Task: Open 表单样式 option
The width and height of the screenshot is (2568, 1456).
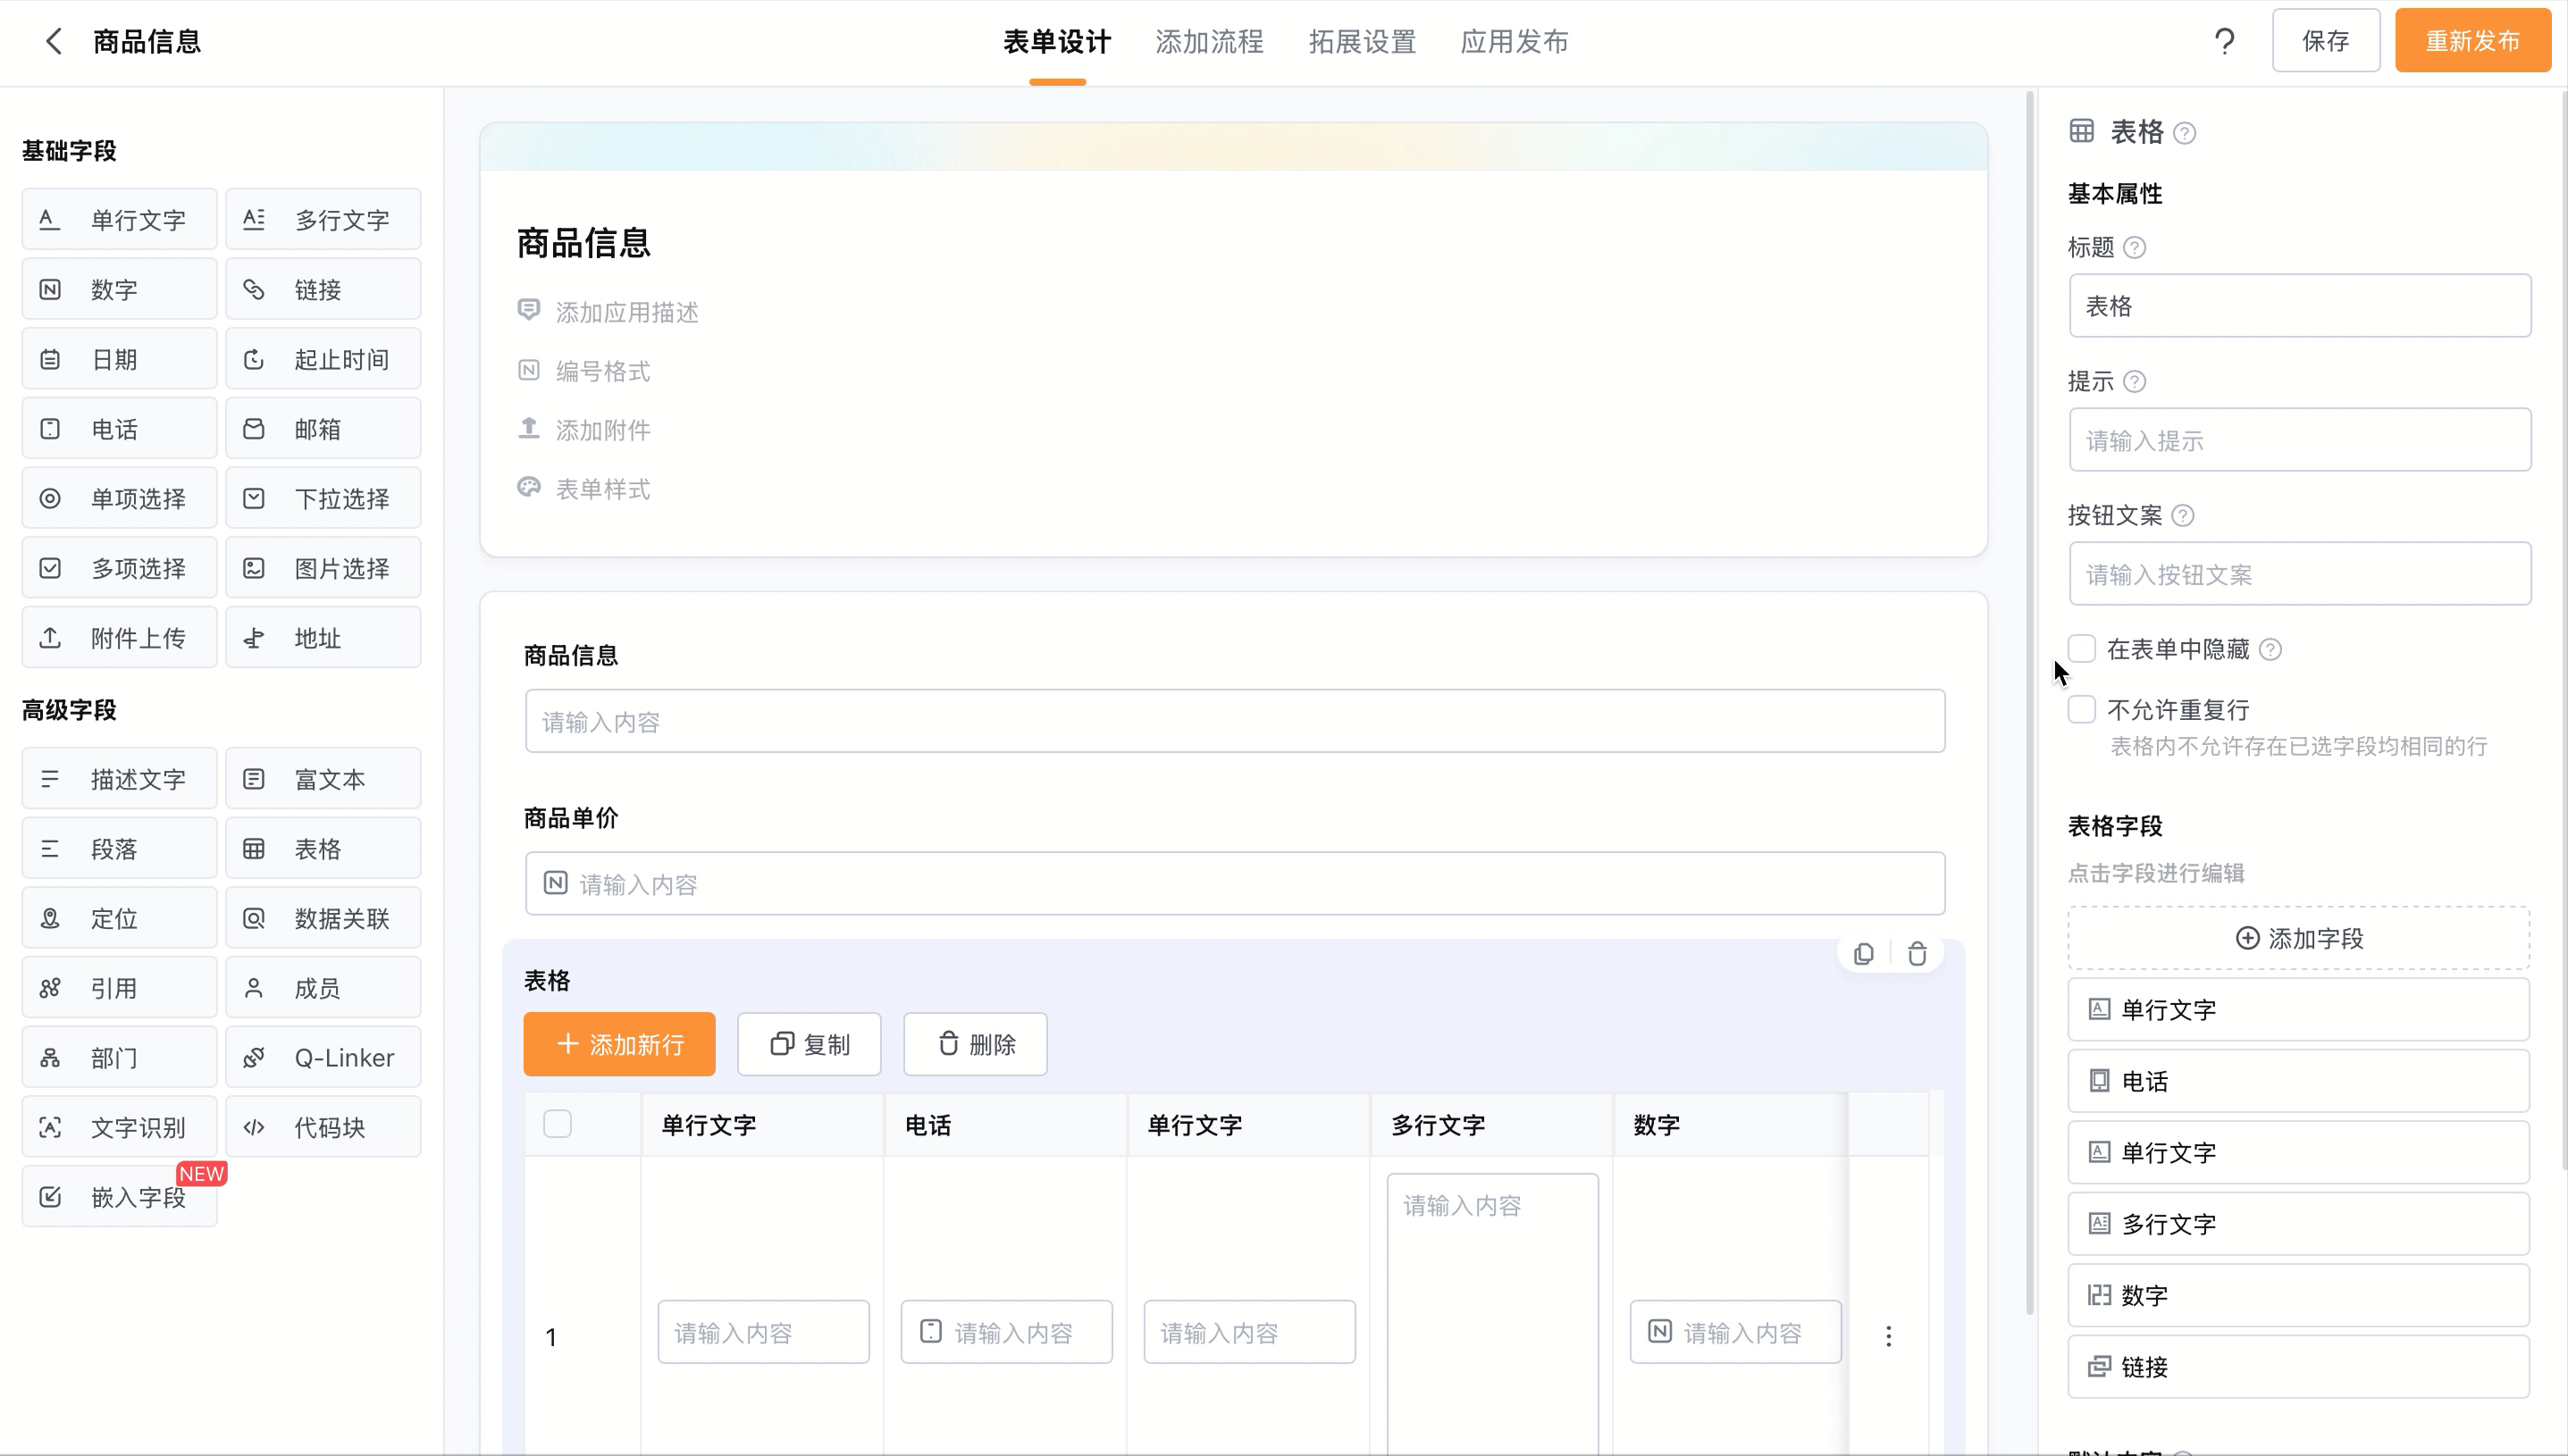Action: tap(603, 489)
